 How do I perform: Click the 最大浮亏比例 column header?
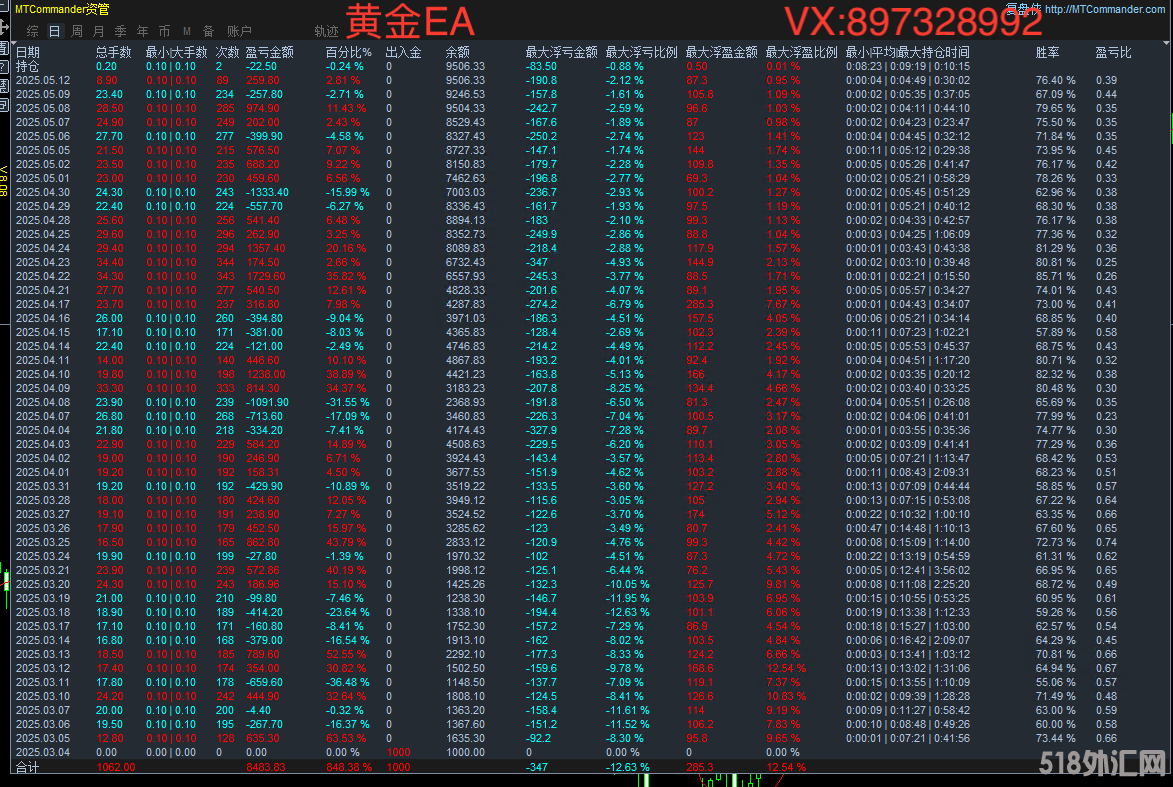(641, 52)
